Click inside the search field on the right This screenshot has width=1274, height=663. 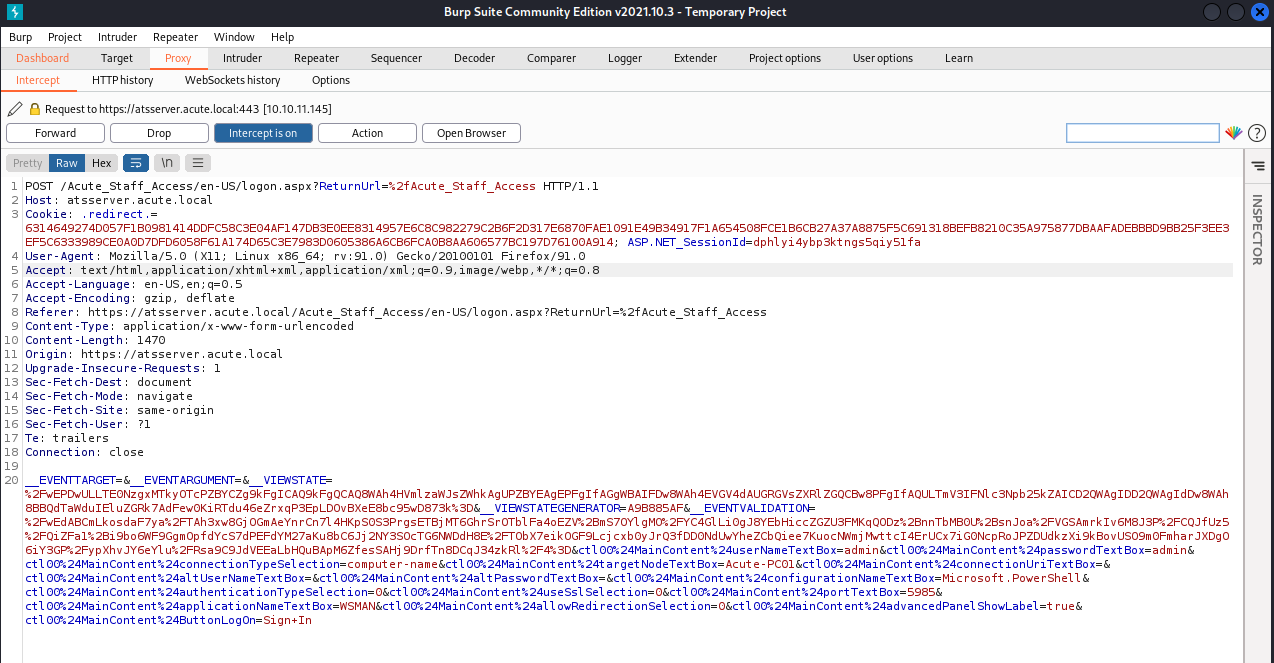point(1142,132)
